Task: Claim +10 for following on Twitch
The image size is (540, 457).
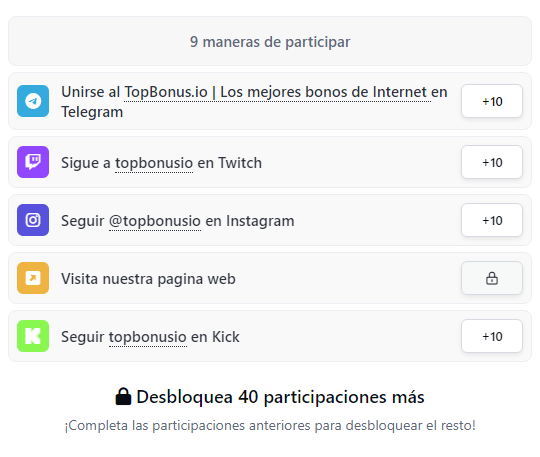Action: pyautogui.click(x=492, y=162)
